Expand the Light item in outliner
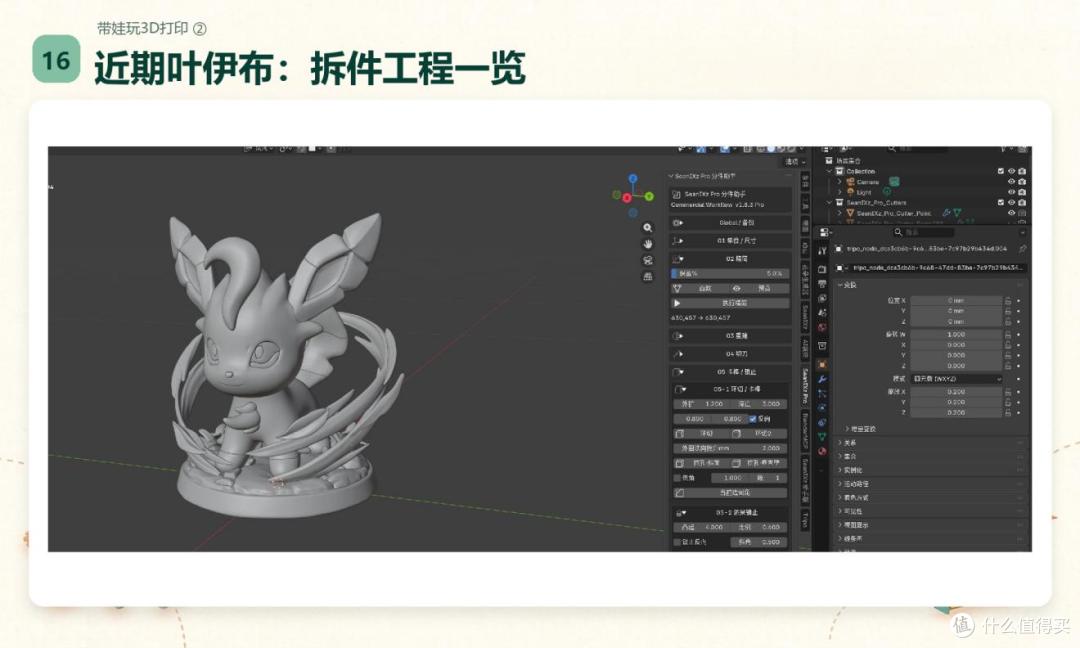Image resolution: width=1080 pixels, height=648 pixels. coord(840,192)
